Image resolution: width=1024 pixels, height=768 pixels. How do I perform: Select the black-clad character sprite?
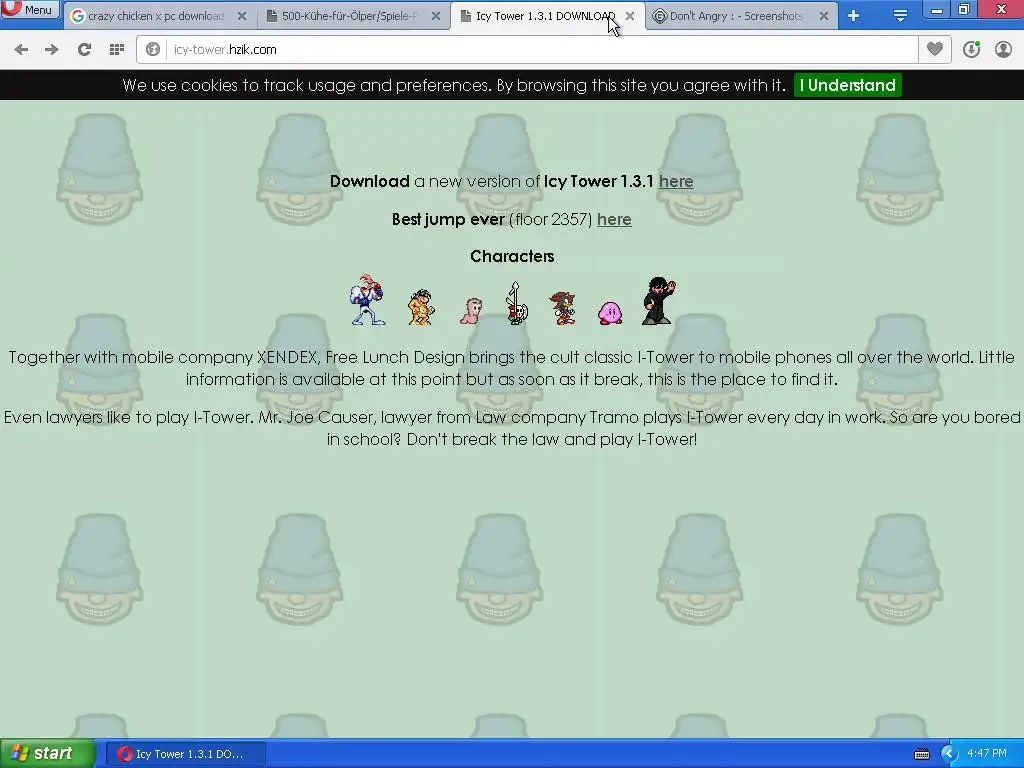pos(658,301)
